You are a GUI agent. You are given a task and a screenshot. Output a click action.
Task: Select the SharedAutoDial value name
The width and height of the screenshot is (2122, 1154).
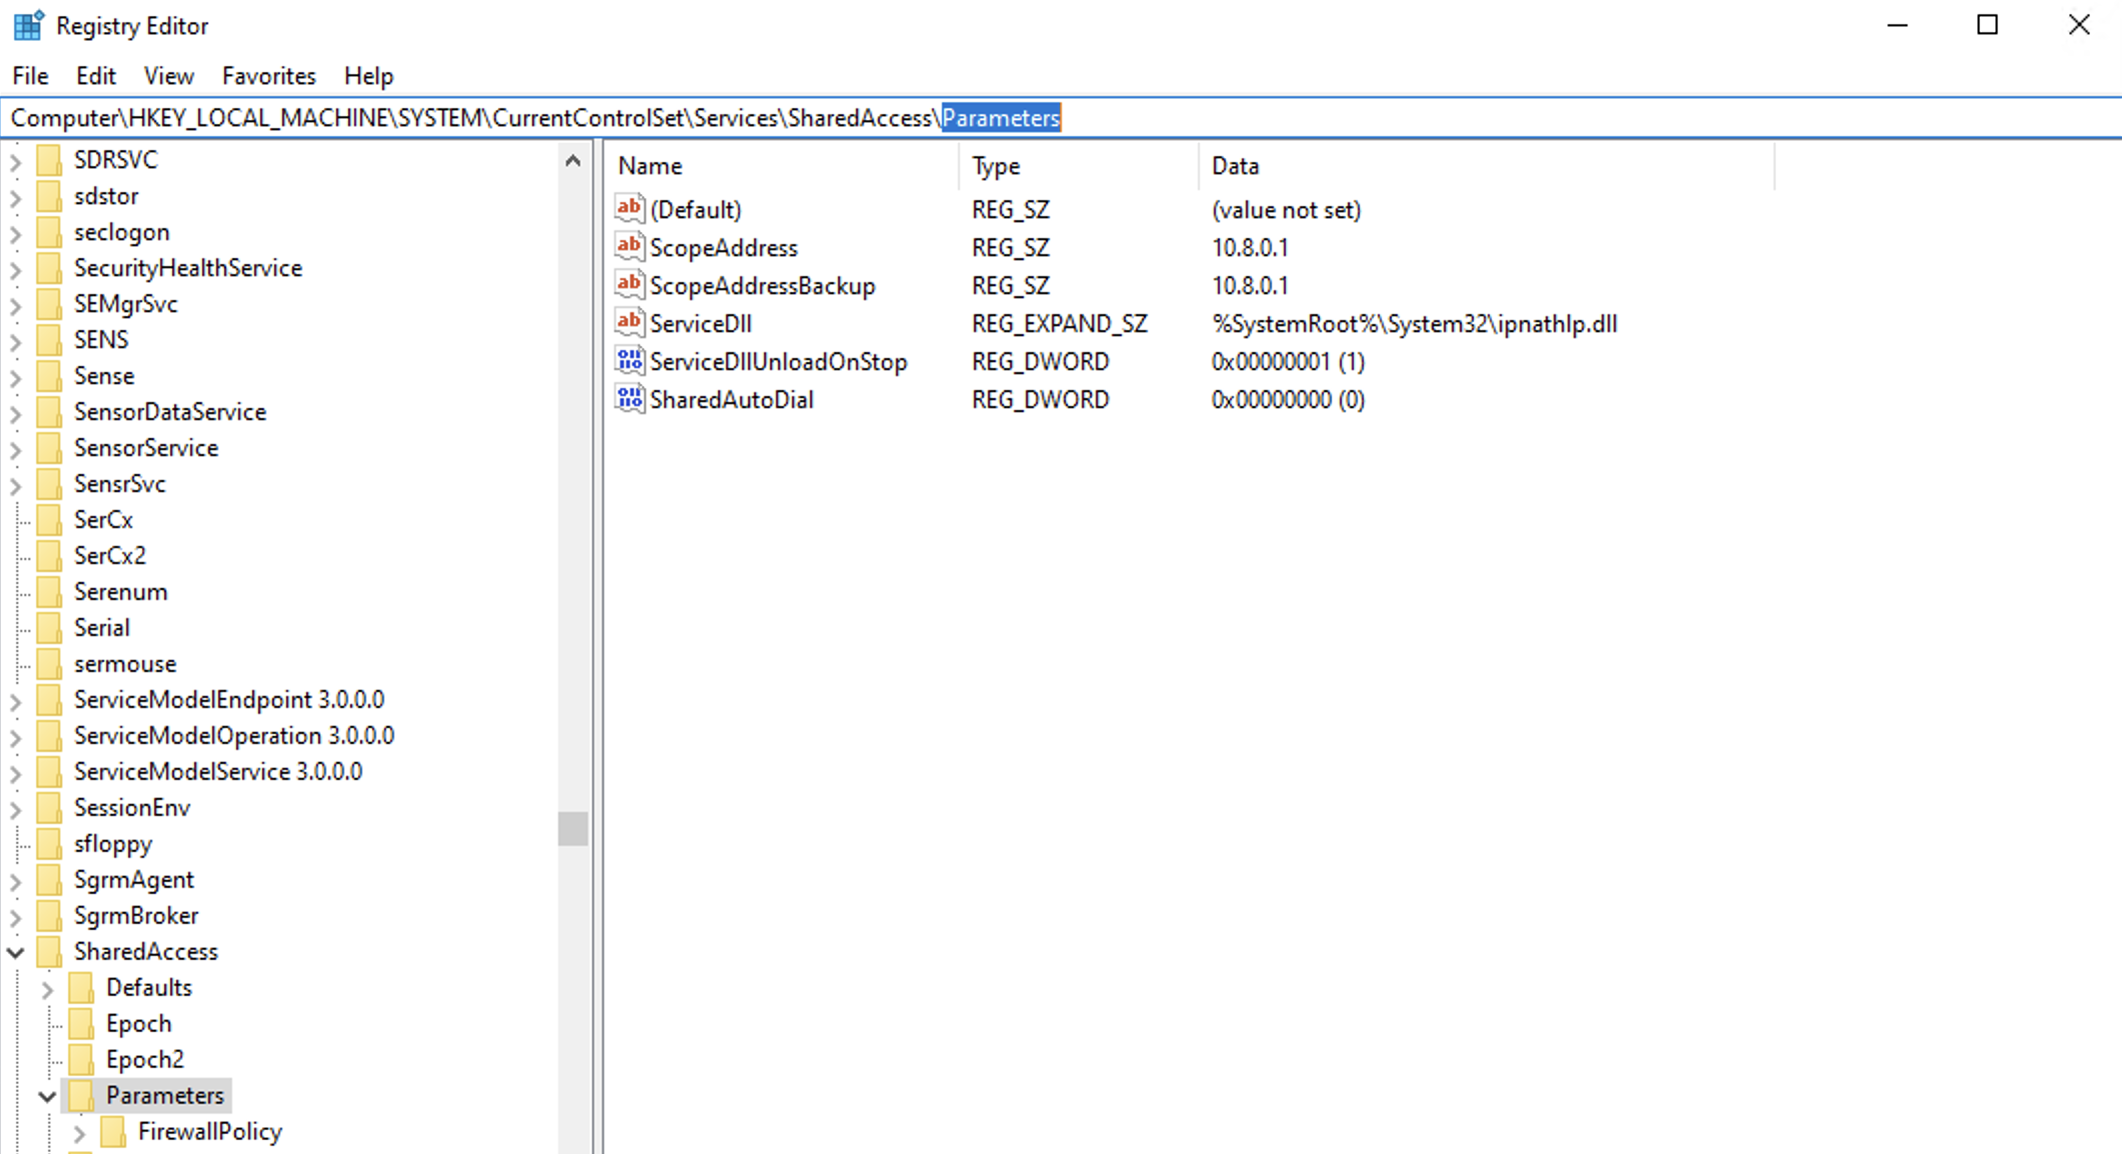(731, 400)
